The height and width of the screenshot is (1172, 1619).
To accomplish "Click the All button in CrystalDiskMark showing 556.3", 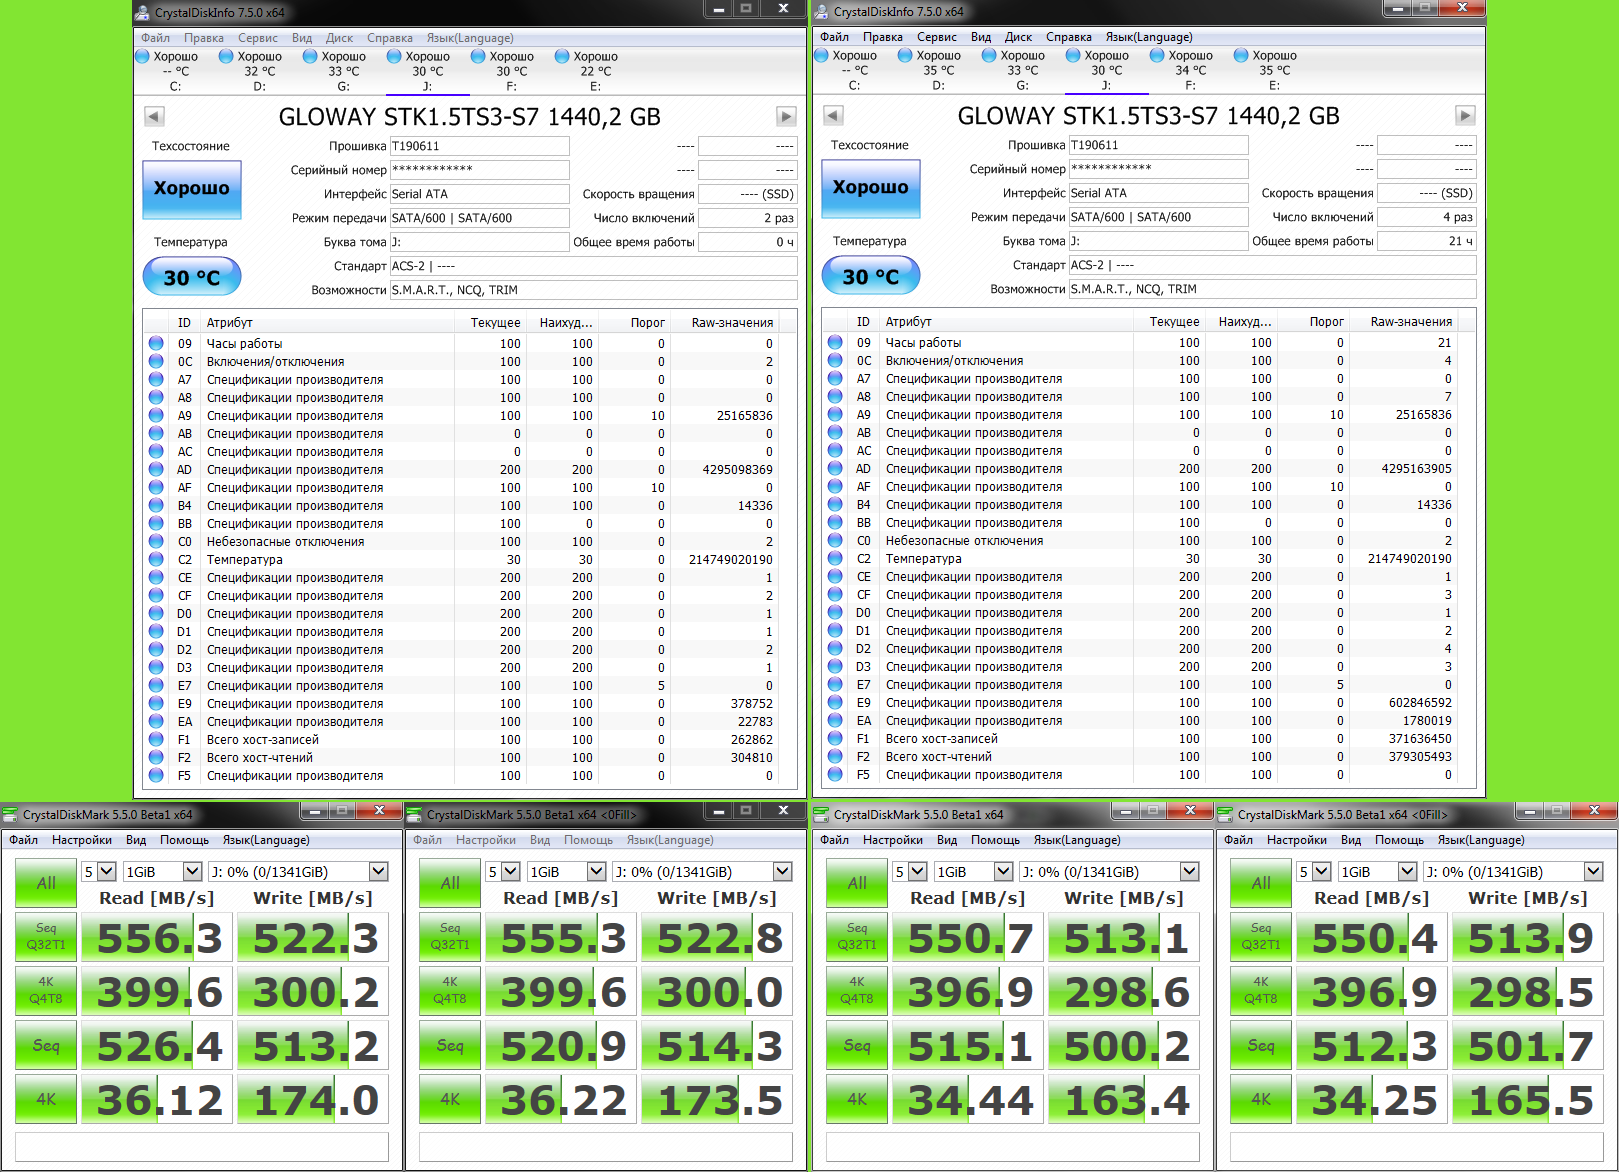I will pos(46,883).
